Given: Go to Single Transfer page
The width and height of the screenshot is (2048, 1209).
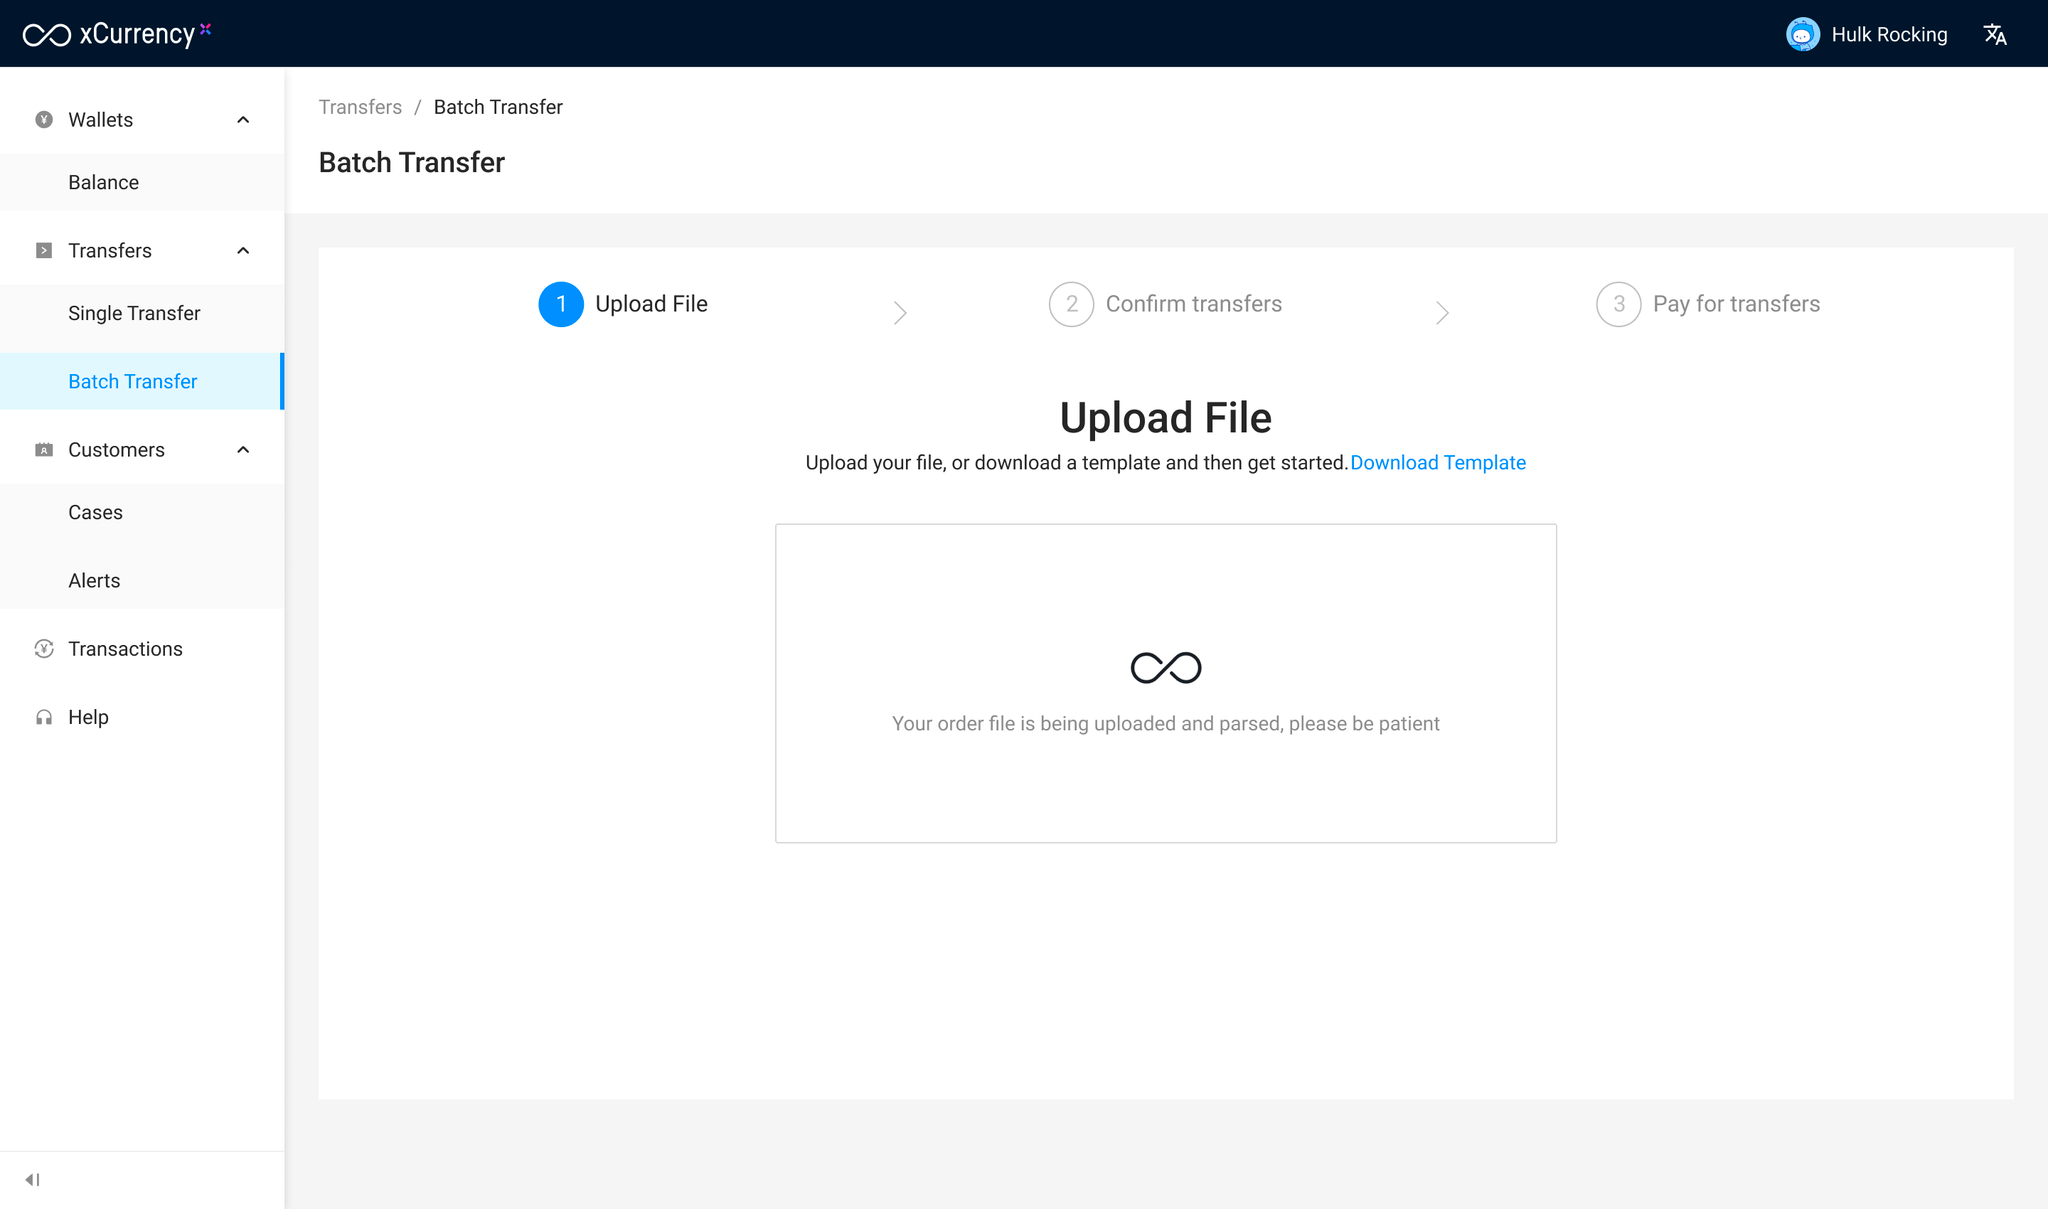Looking at the screenshot, I should 134,314.
